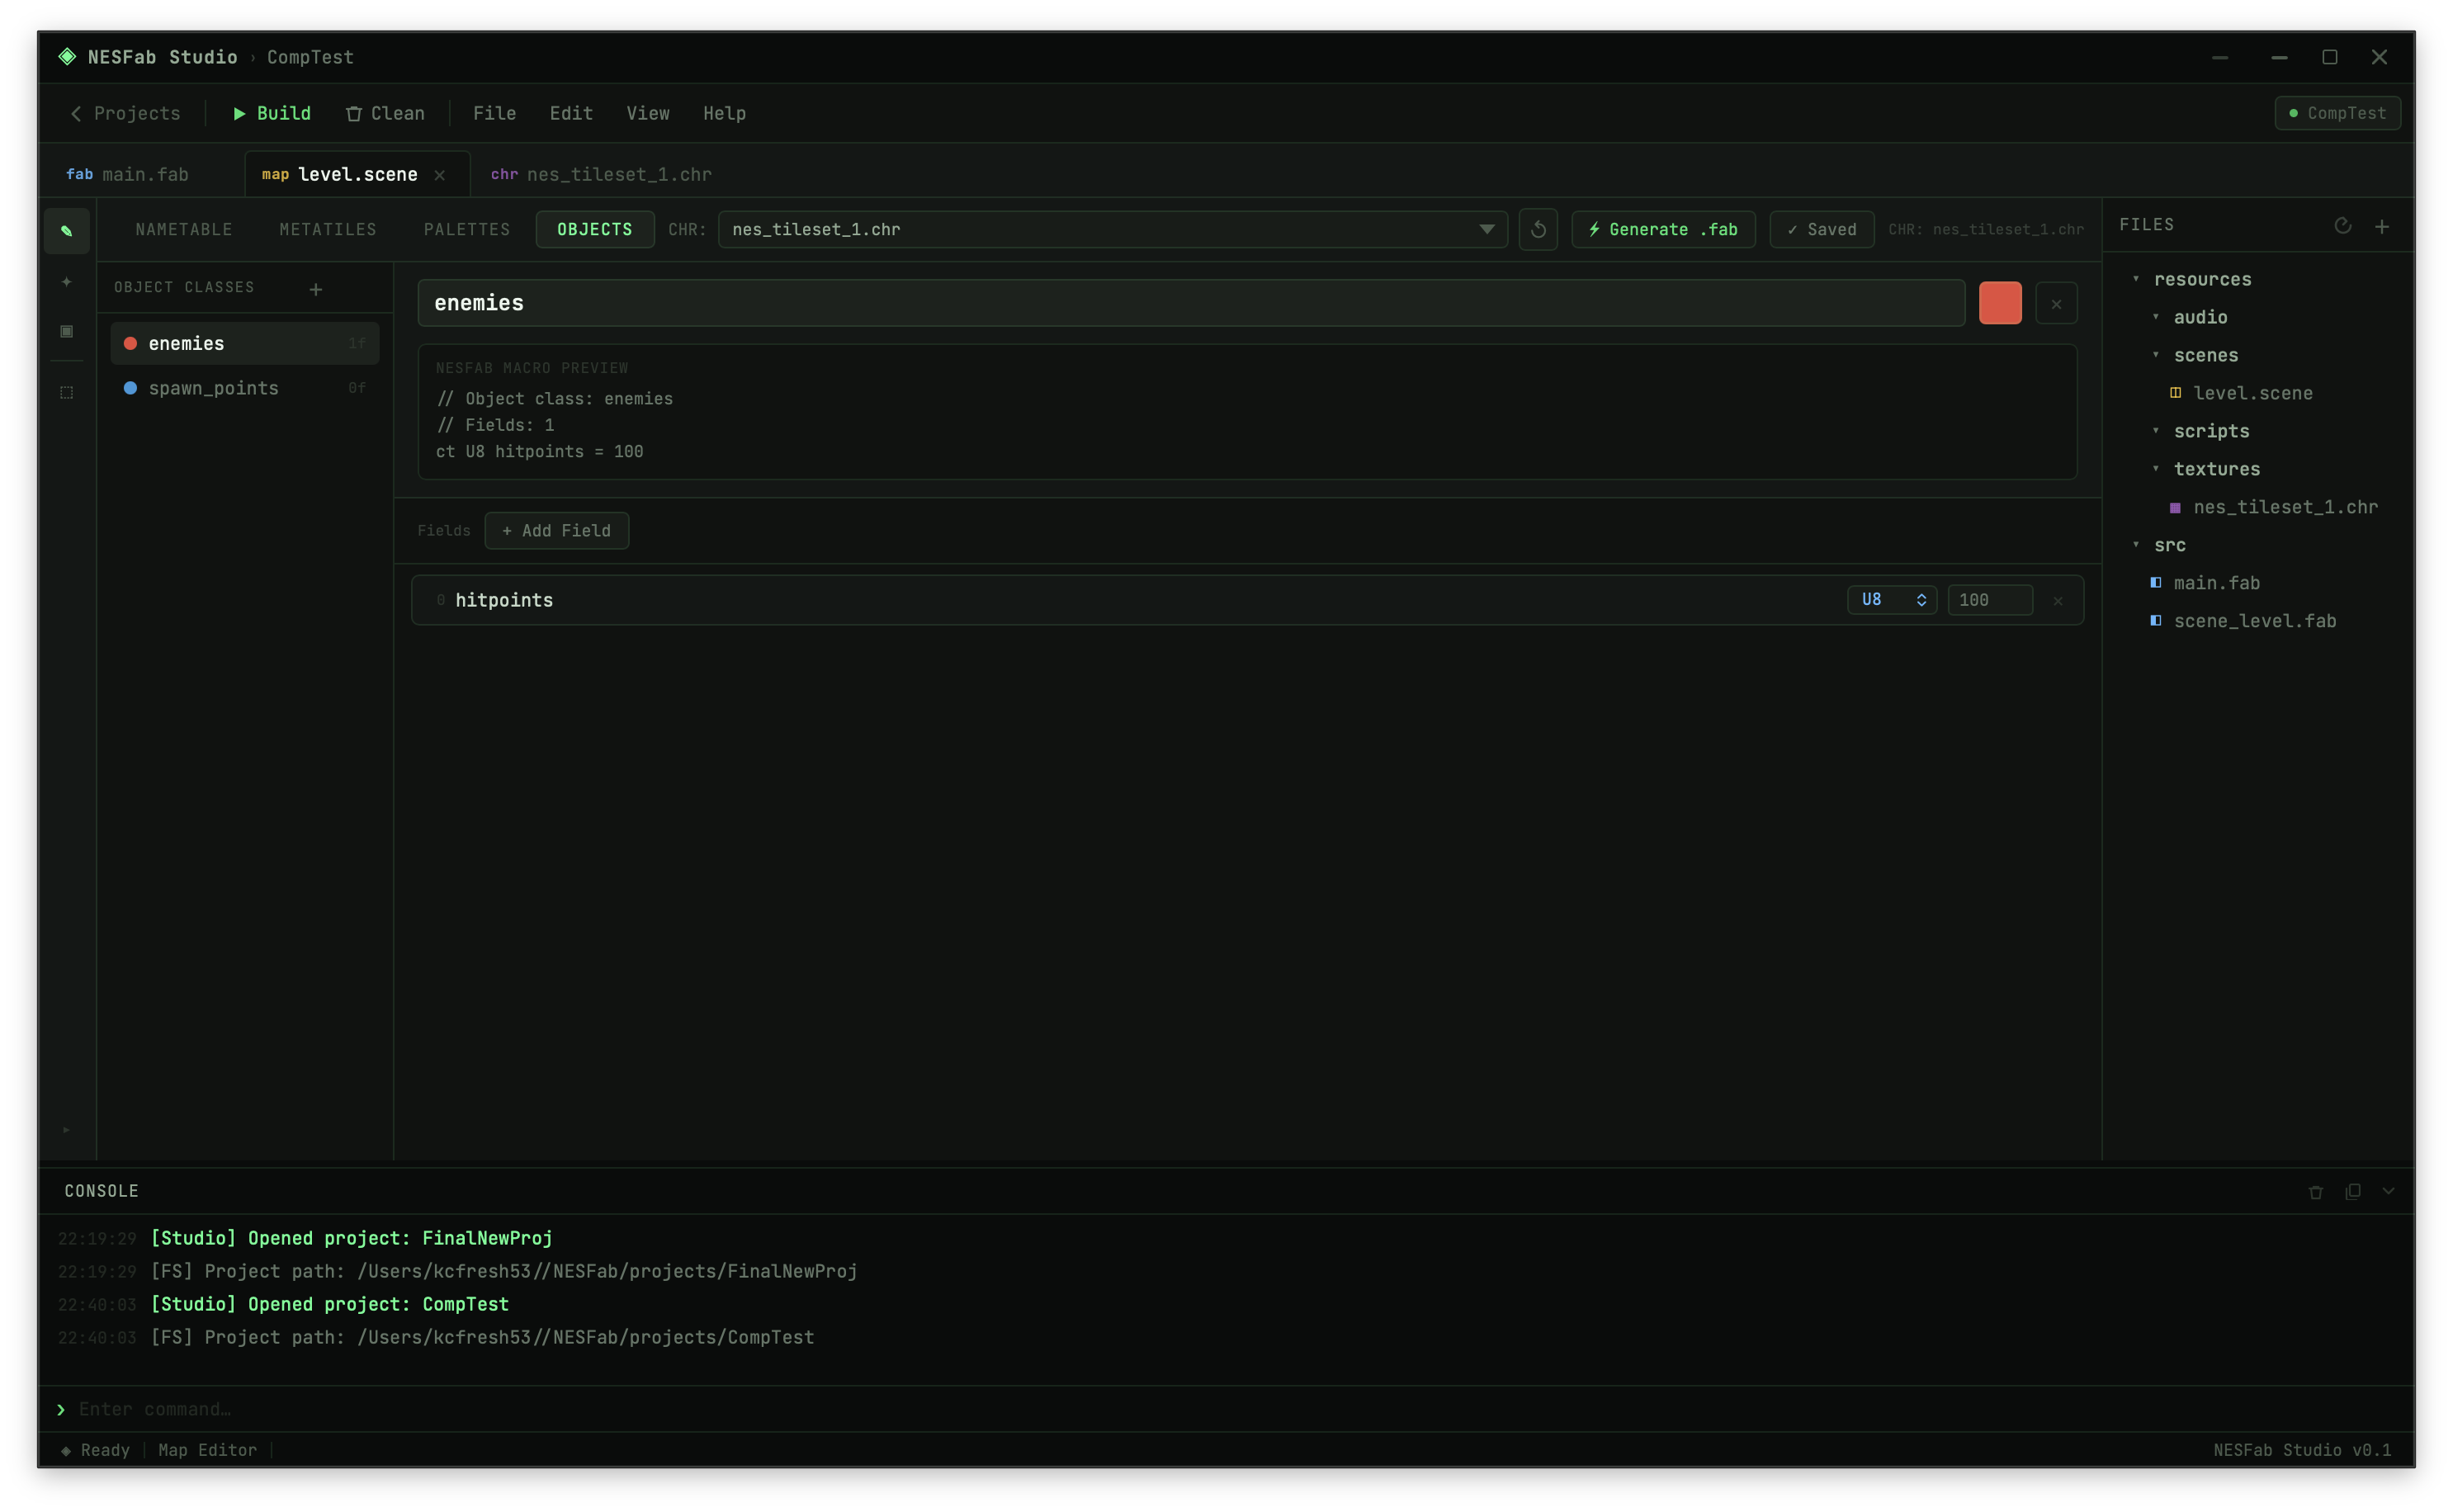Add a new file in Files panel
Image resolution: width=2453 pixels, height=1512 pixels.
2382,226
